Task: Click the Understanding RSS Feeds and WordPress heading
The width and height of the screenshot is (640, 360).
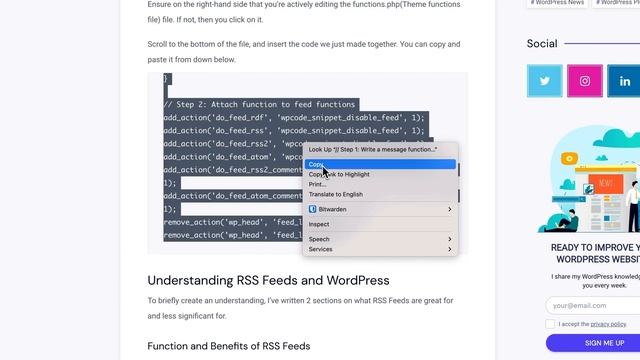Action: (268, 280)
